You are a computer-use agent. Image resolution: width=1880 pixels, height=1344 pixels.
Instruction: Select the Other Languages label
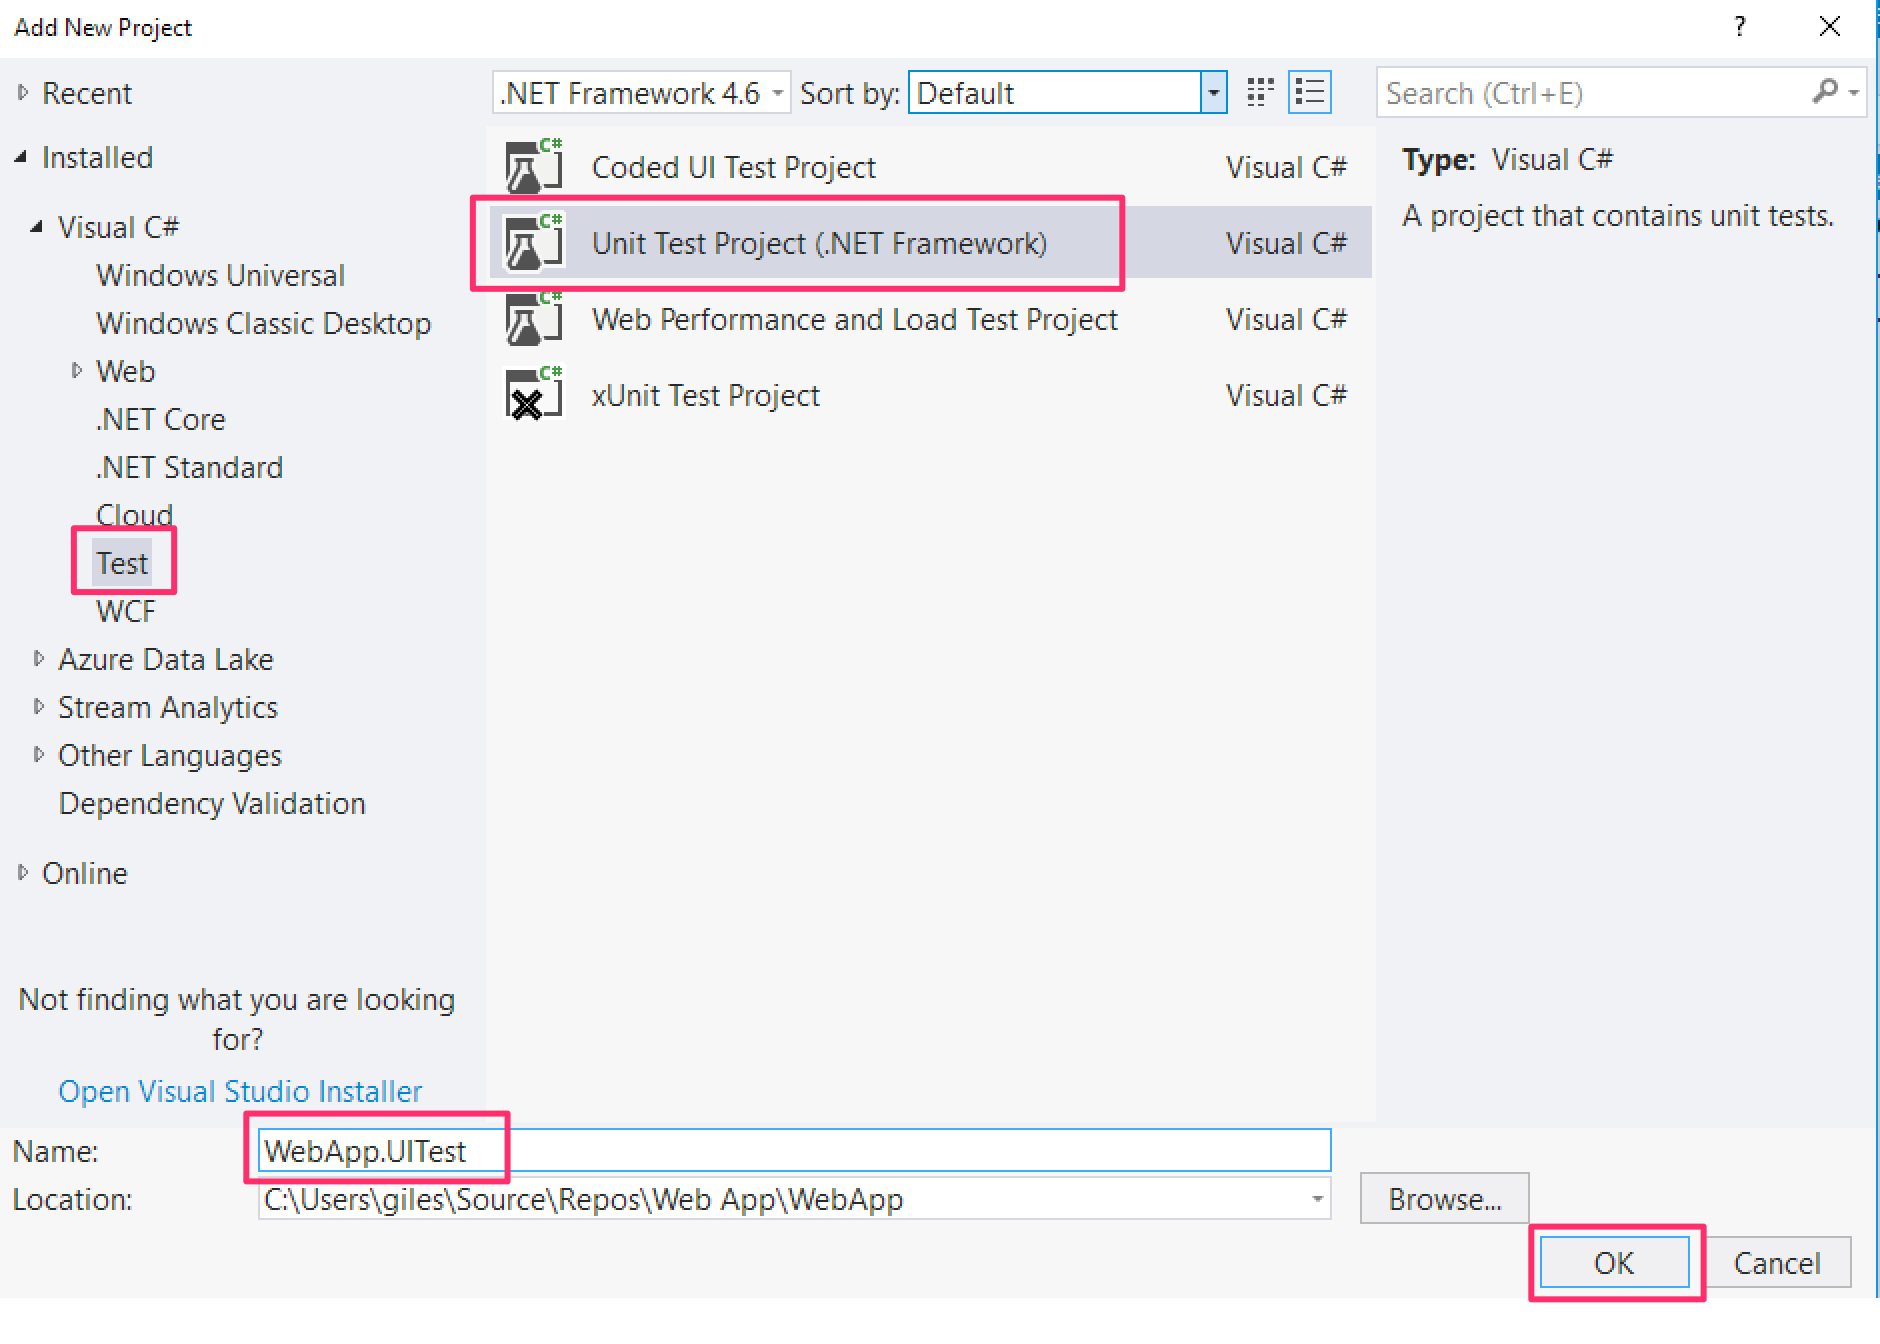pos(170,755)
